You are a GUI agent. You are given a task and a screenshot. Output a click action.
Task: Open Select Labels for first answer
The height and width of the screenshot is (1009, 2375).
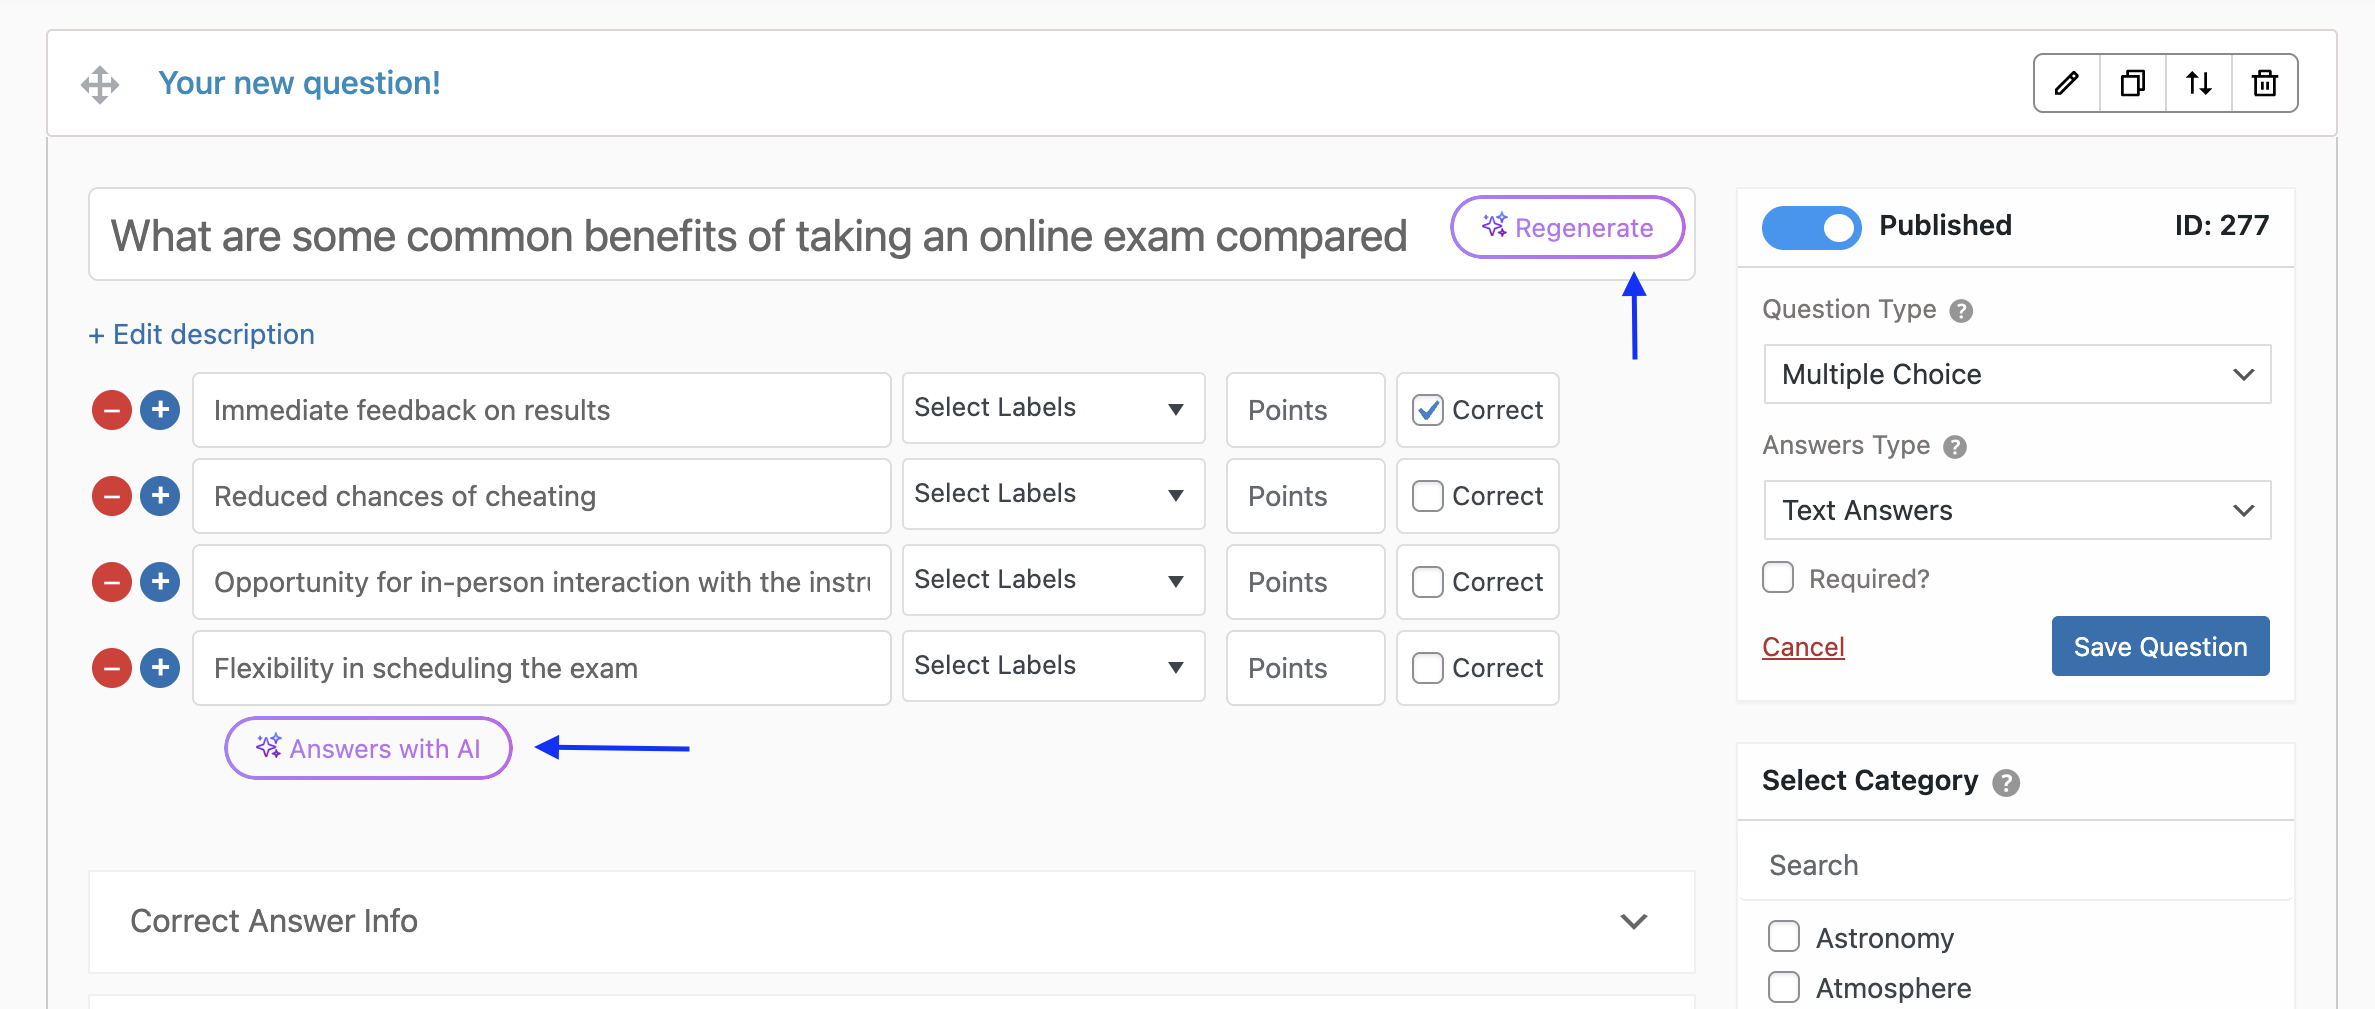pyautogui.click(x=1053, y=408)
